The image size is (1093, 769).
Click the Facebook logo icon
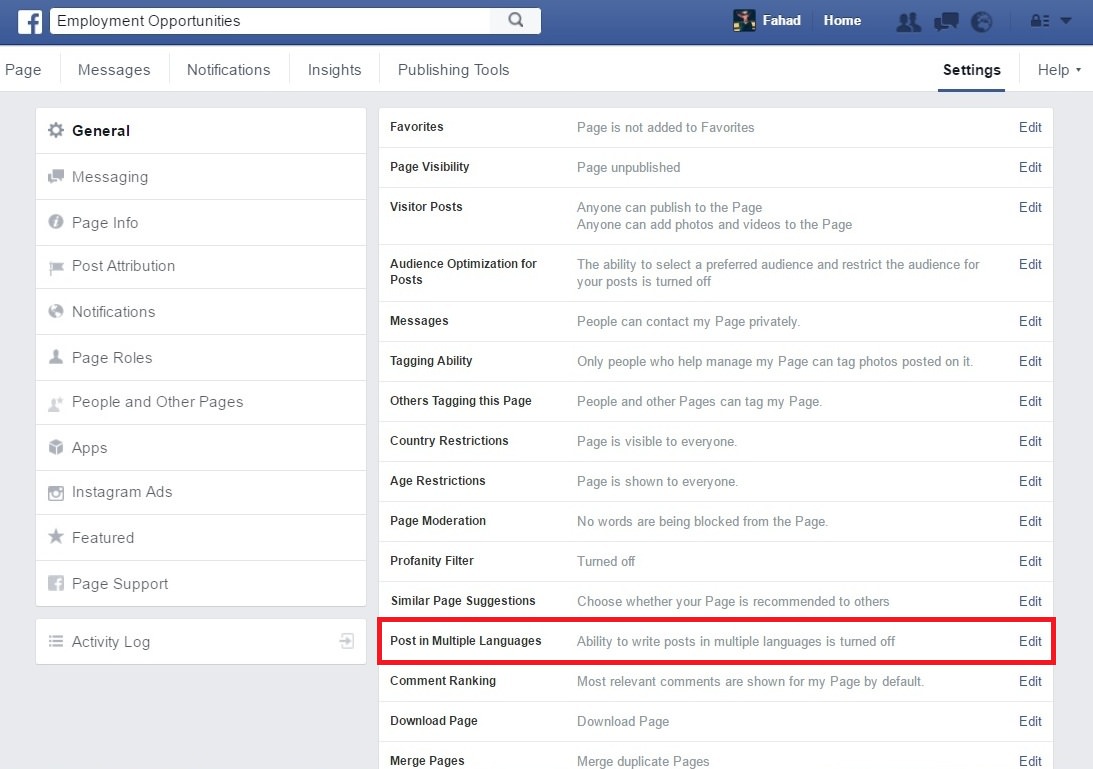tap(30, 21)
